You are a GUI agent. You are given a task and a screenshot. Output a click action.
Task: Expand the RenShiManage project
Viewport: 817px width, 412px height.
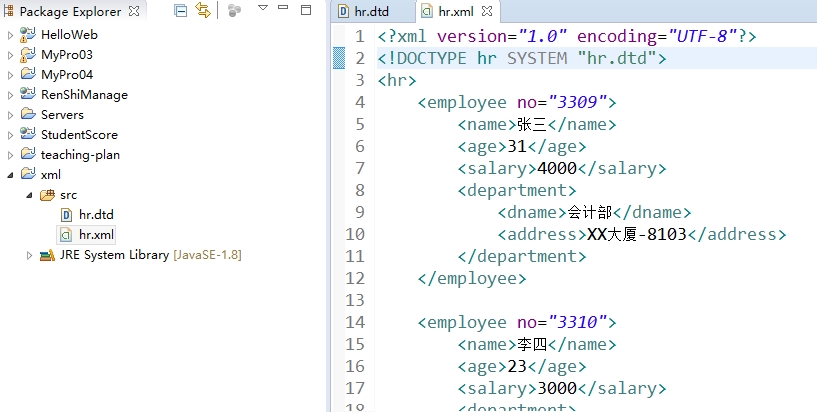click(x=10, y=95)
